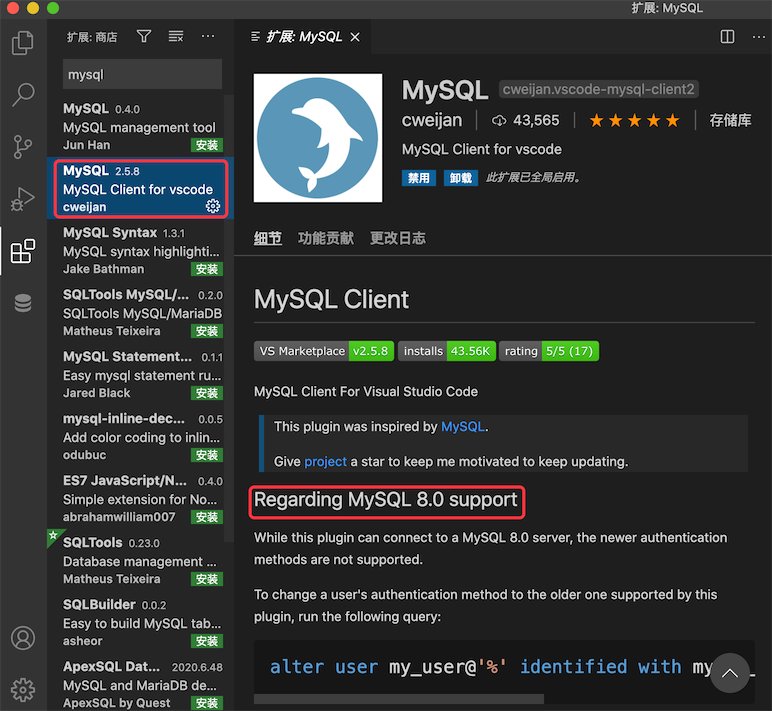Switch to the 更改日志 tab
Image resolution: width=772 pixels, height=711 pixels.
398,238
